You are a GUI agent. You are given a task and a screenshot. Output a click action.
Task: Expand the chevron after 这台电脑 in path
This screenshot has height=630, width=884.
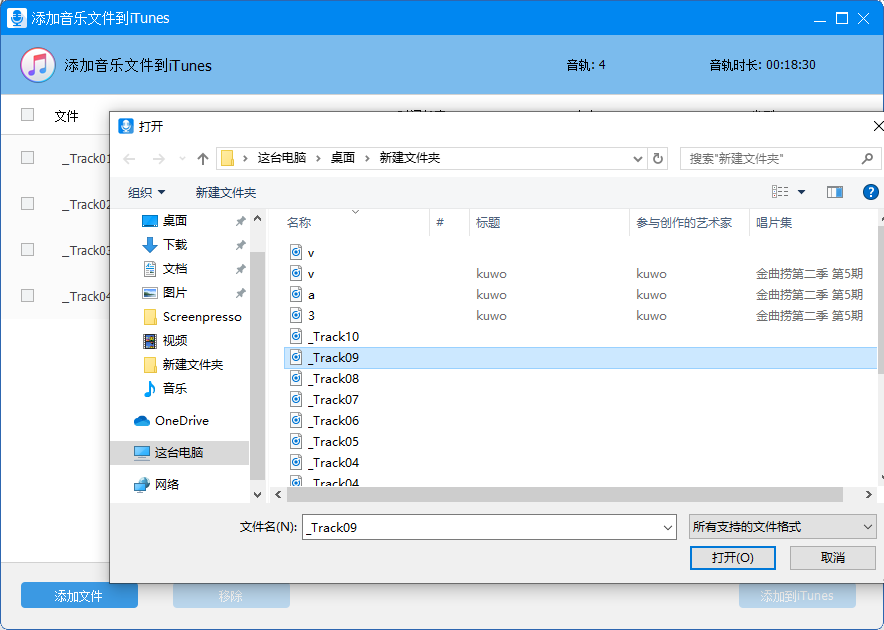(x=319, y=158)
